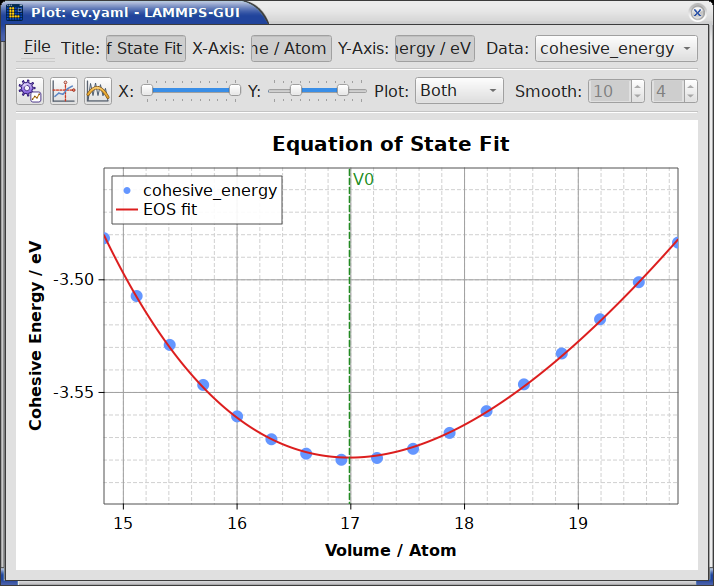Expand the Data cohesive_energy dropdown
This screenshot has height=586, width=714.
pyautogui.click(x=616, y=48)
